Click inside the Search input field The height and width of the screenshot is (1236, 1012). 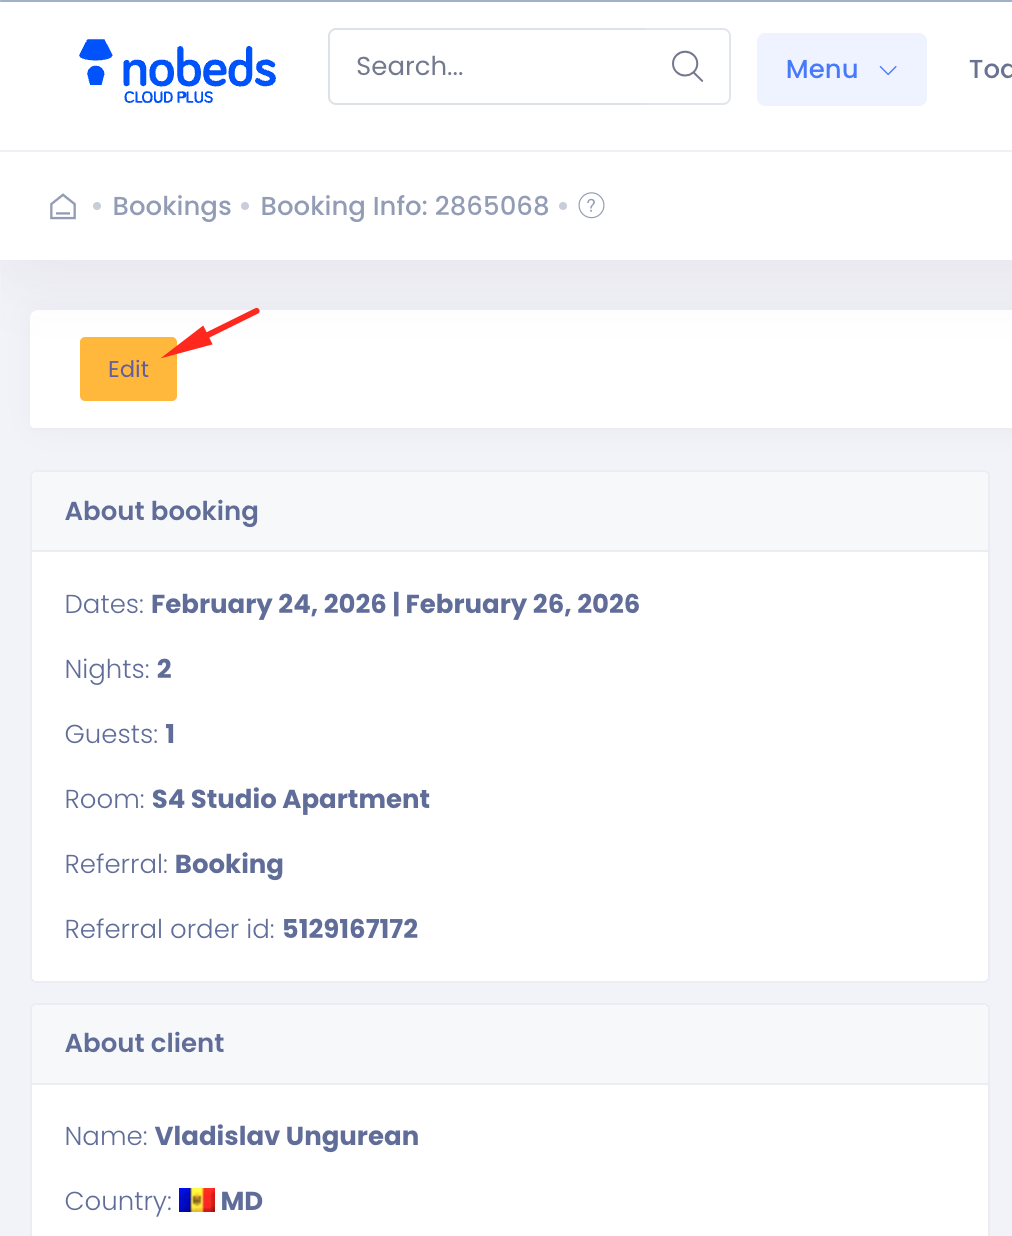(480, 66)
